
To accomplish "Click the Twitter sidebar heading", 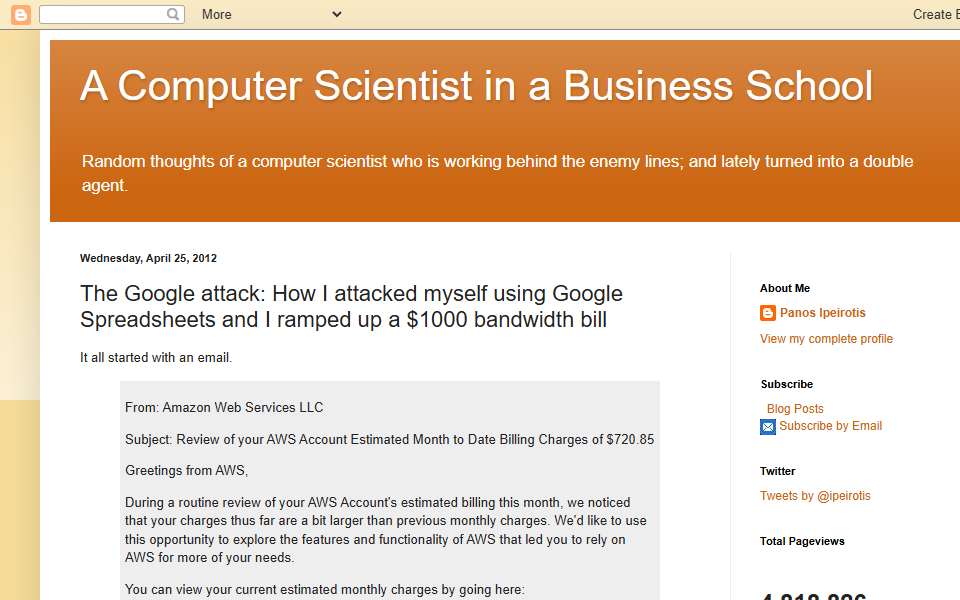I will tap(778, 471).
